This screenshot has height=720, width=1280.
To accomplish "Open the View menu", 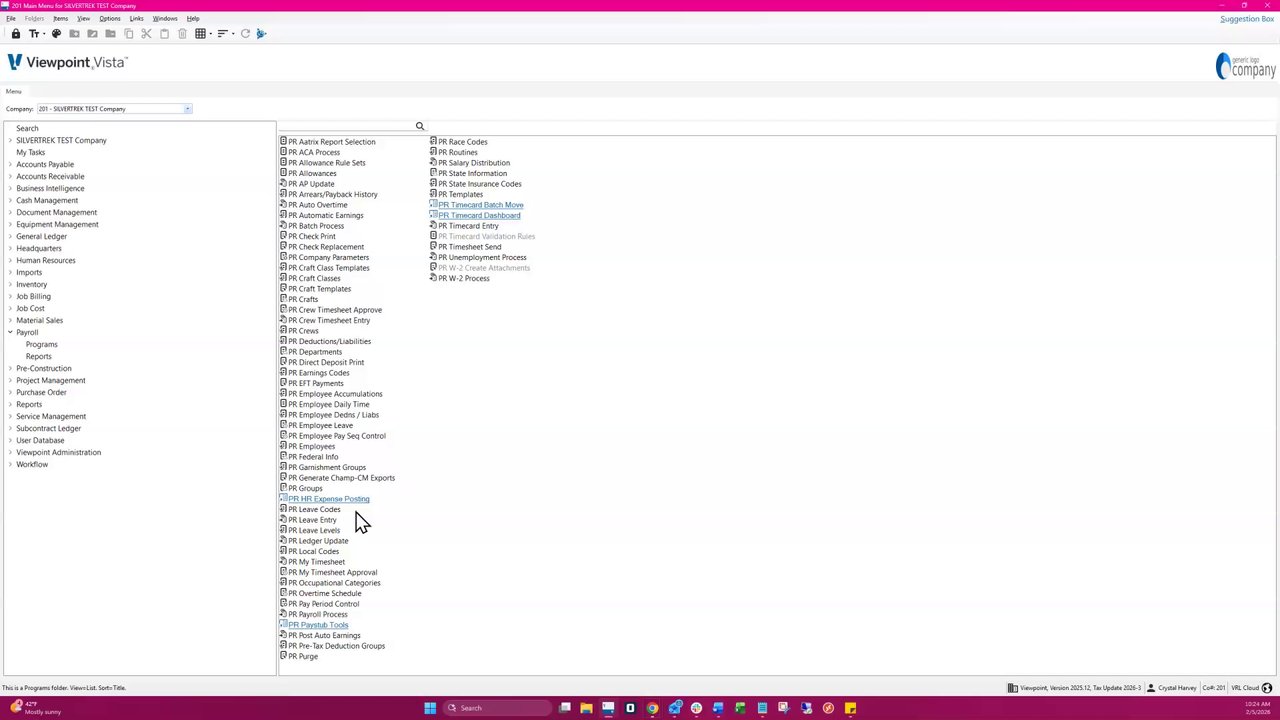I will pos(83,18).
